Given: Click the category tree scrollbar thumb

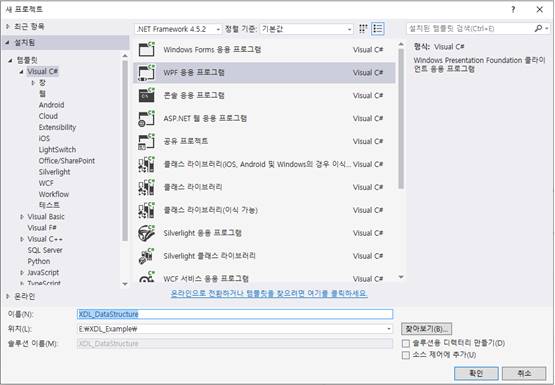Looking at the screenshot, I should point(125,151).
